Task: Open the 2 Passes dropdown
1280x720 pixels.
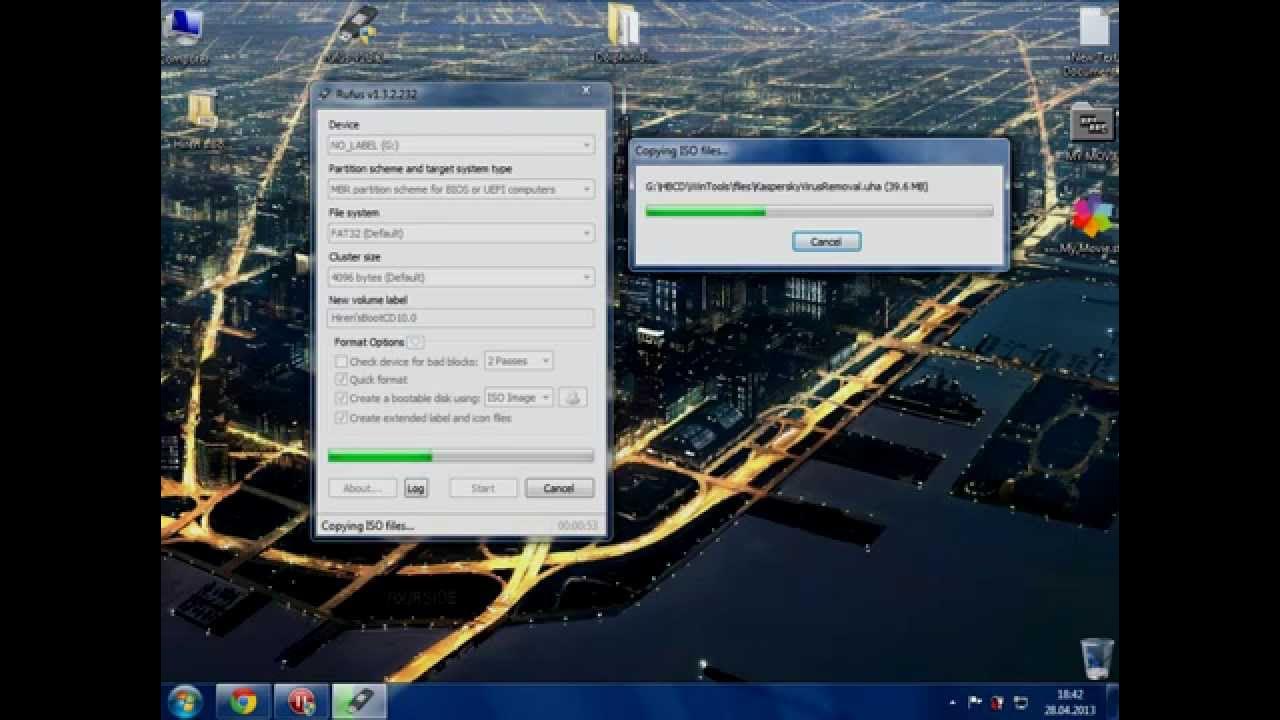Action: tap(518, 361)
